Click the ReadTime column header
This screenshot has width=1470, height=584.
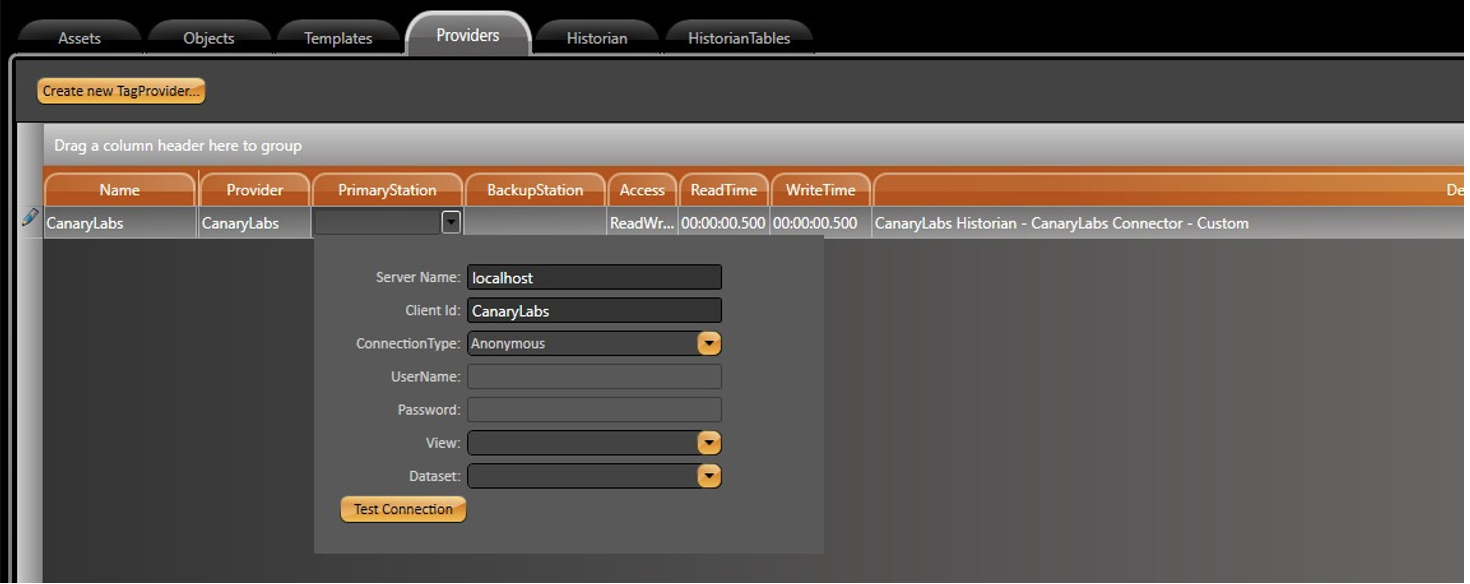[723, 190]
